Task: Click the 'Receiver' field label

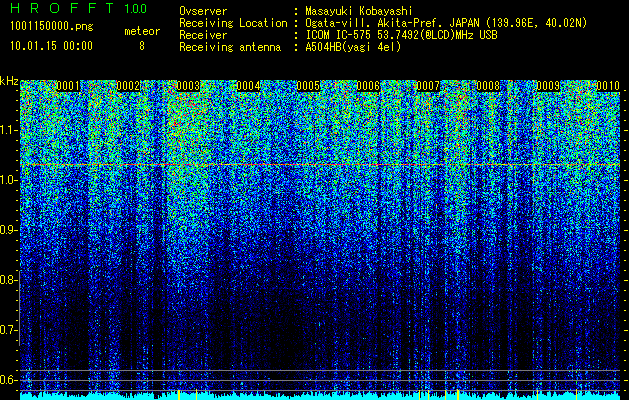Action: pos(203,35)
